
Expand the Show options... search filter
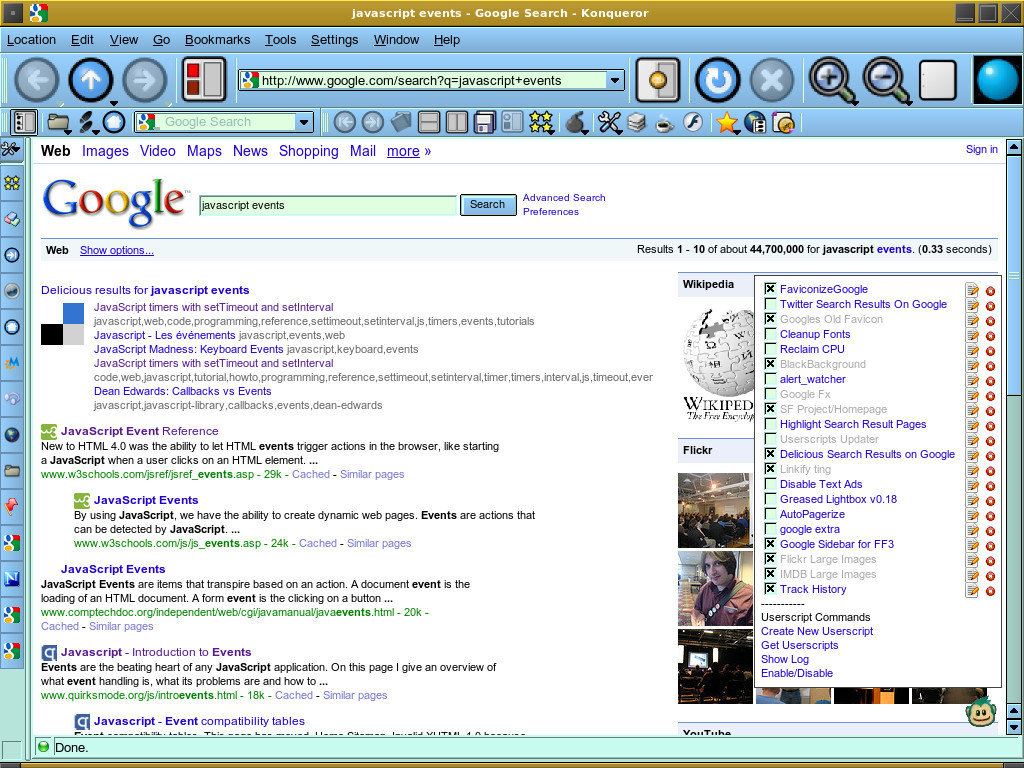pos(117,250)
